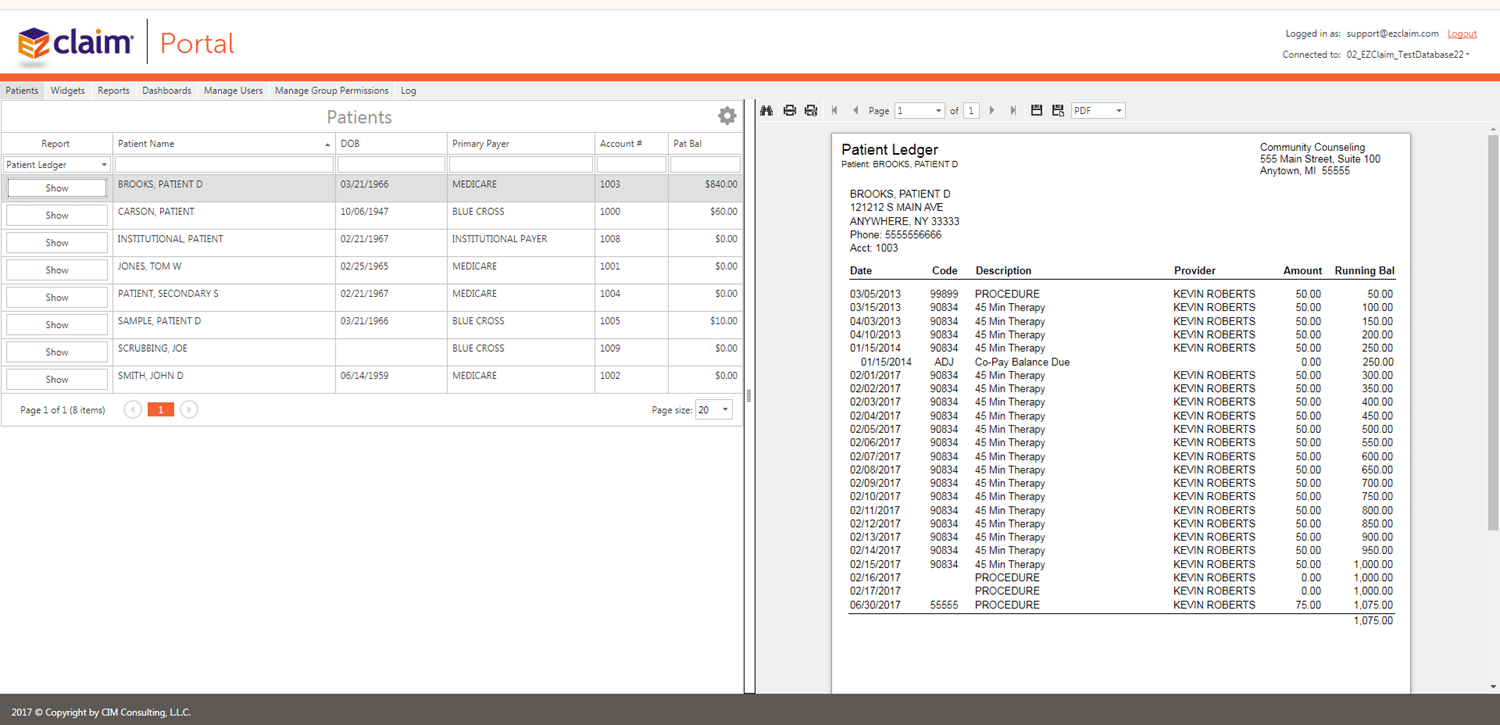
Task: Click the print current page icon
Action: coord(811,111)
